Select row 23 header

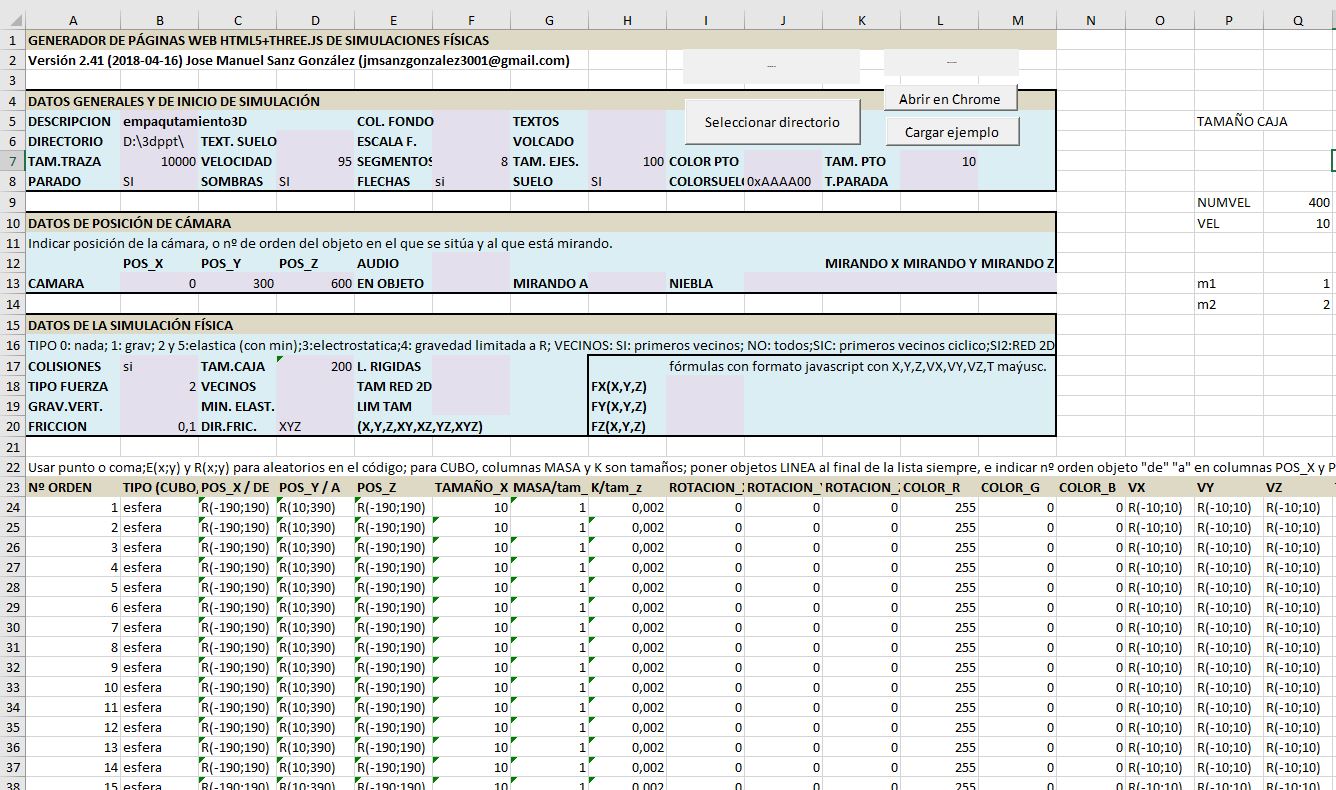pos(12,488)
